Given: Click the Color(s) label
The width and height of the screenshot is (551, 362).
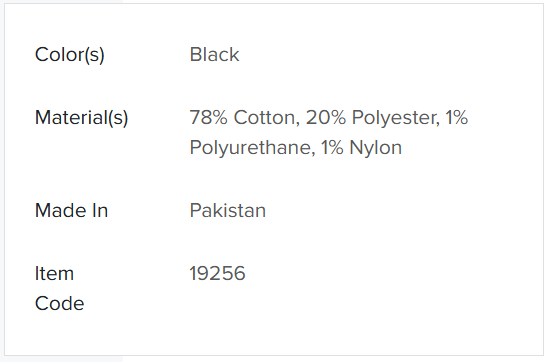Looking at the screenshot, I should click(70, 55).
